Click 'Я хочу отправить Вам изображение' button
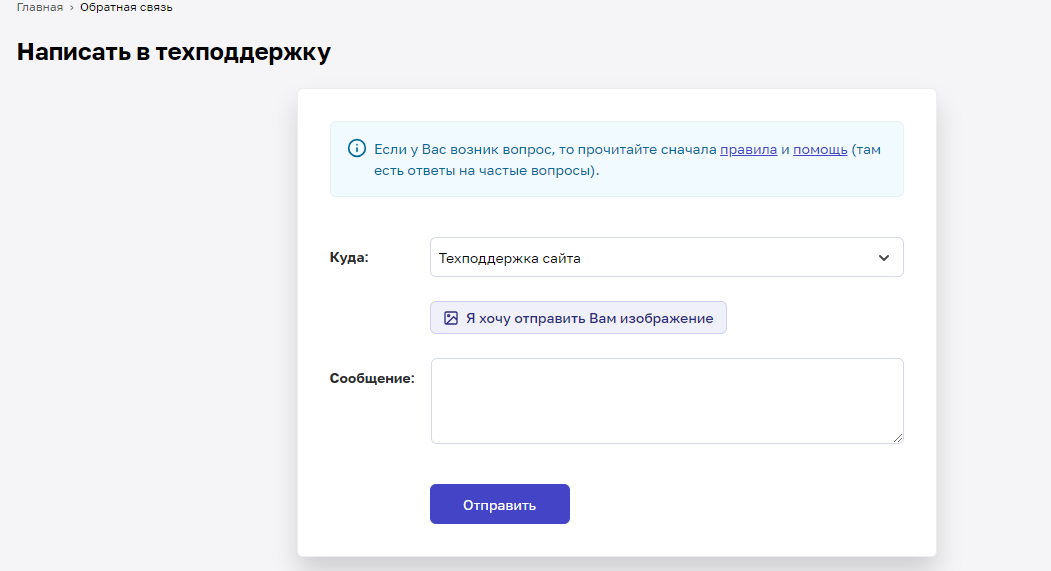 click(578, 318)
